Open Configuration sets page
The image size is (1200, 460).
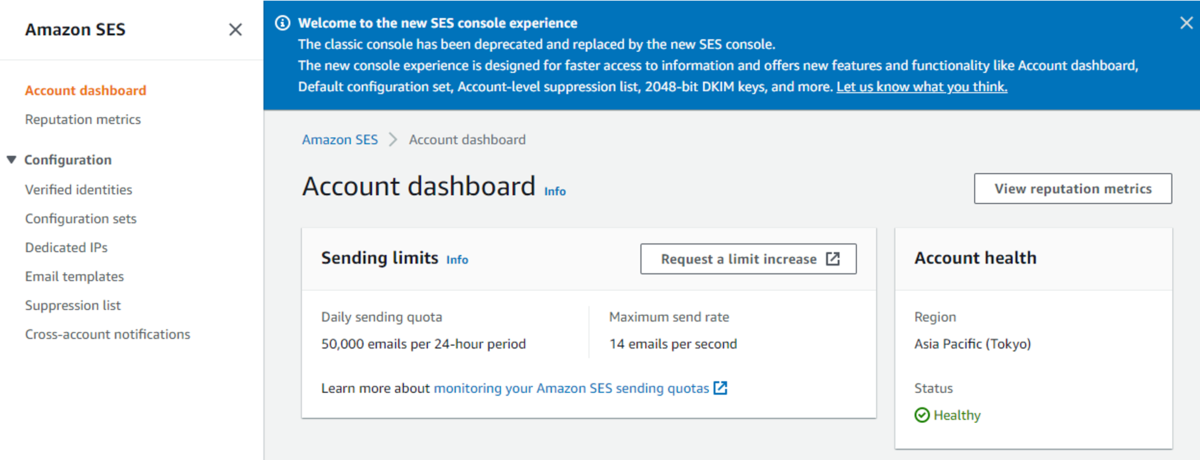pyautogui.click(x=81, y=219)
